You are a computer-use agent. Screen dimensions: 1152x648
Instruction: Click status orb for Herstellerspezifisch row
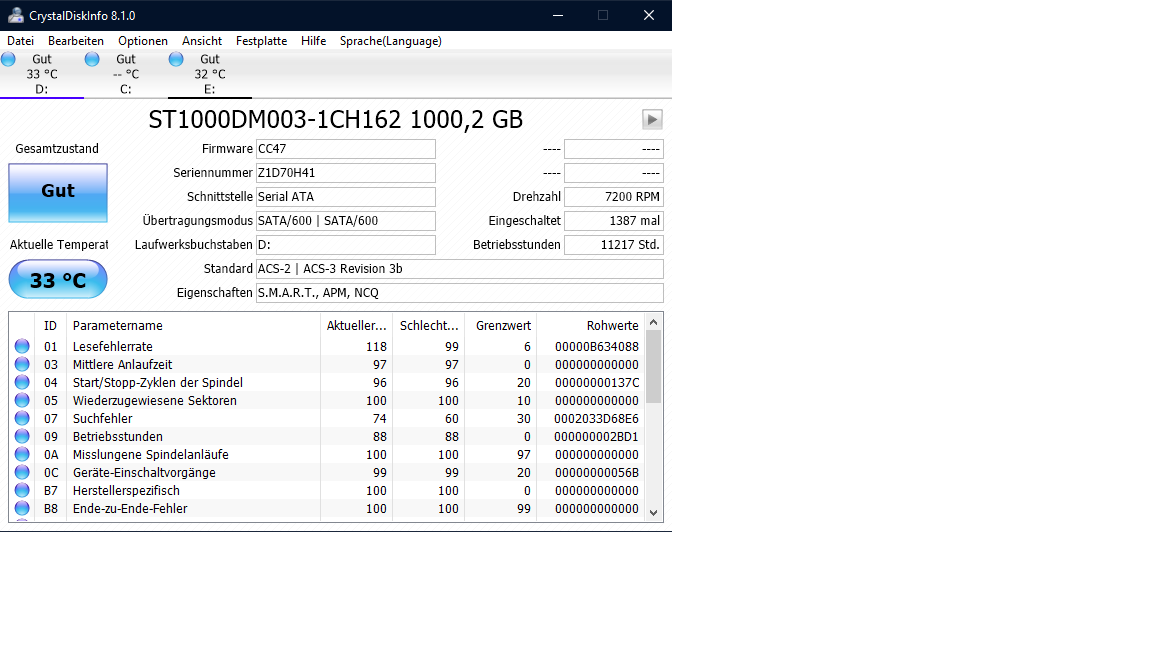22,490
